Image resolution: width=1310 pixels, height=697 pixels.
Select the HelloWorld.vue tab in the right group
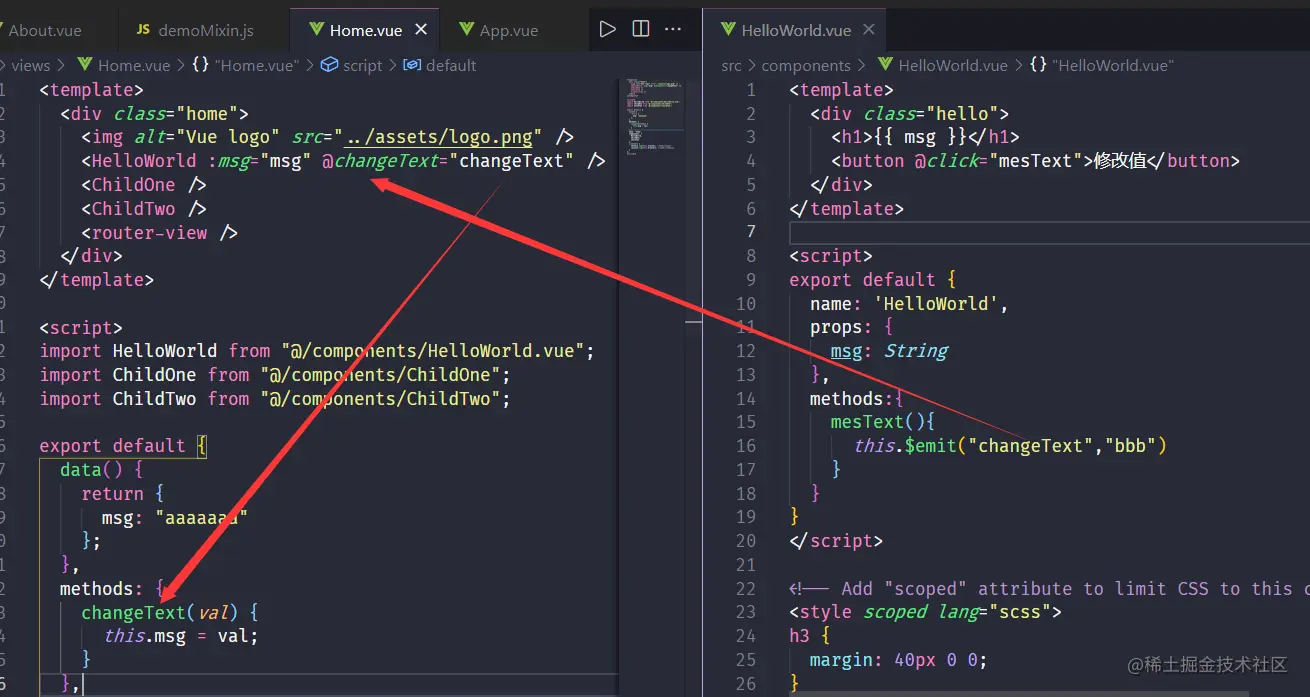tap(796, 30)
